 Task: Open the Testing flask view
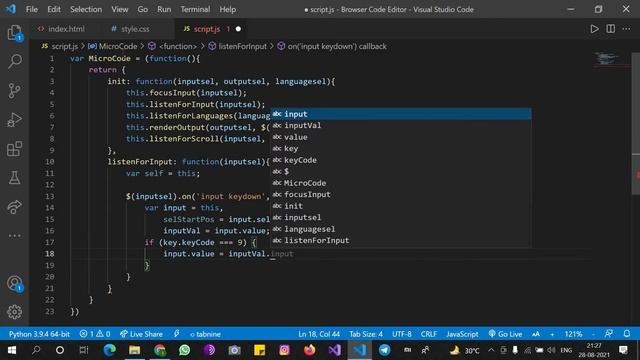click(15, 178)
